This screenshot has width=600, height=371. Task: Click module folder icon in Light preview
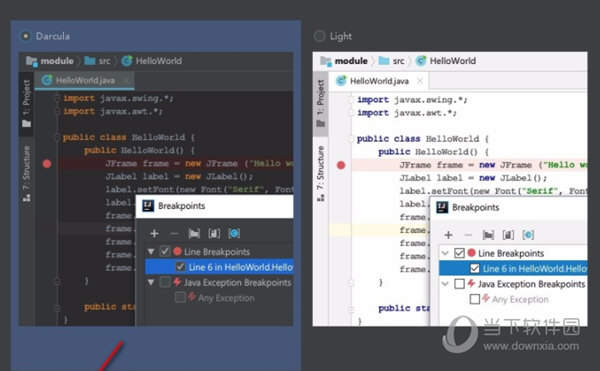click(x=326, y=61)
